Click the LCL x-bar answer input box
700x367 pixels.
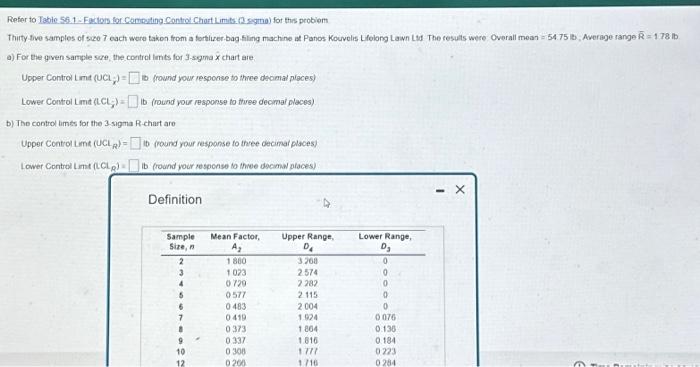tap(133, 102)
